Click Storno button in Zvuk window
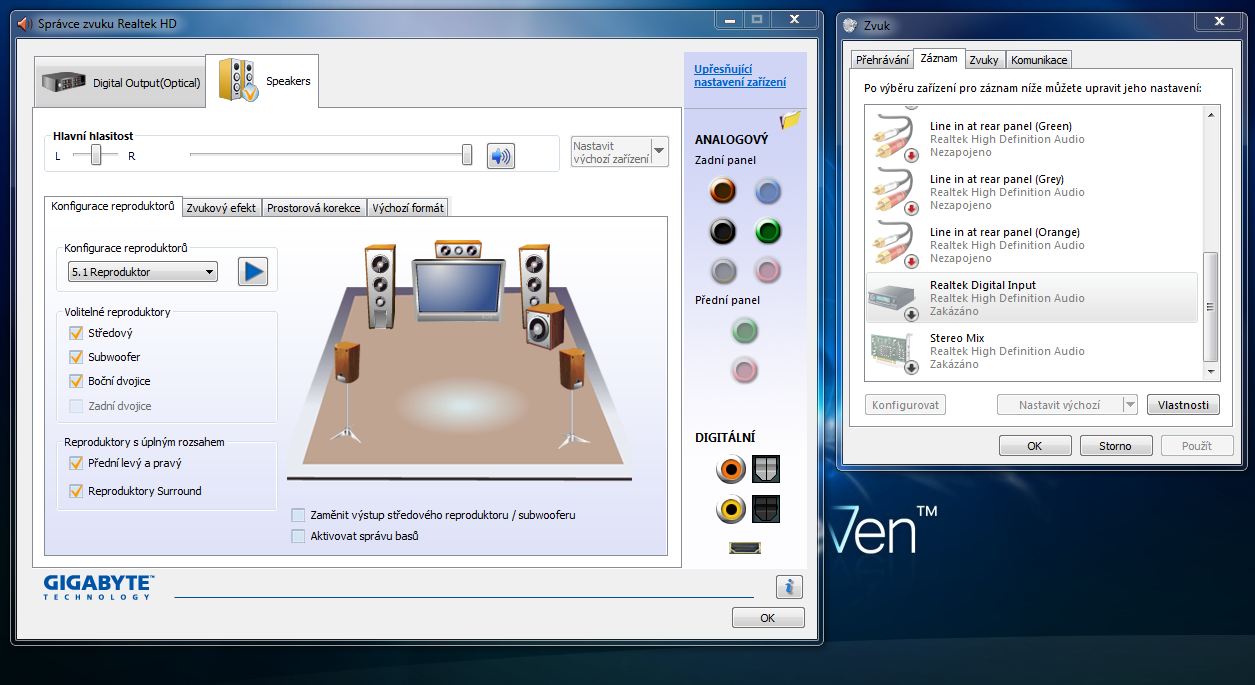 tap(1115, 446)
